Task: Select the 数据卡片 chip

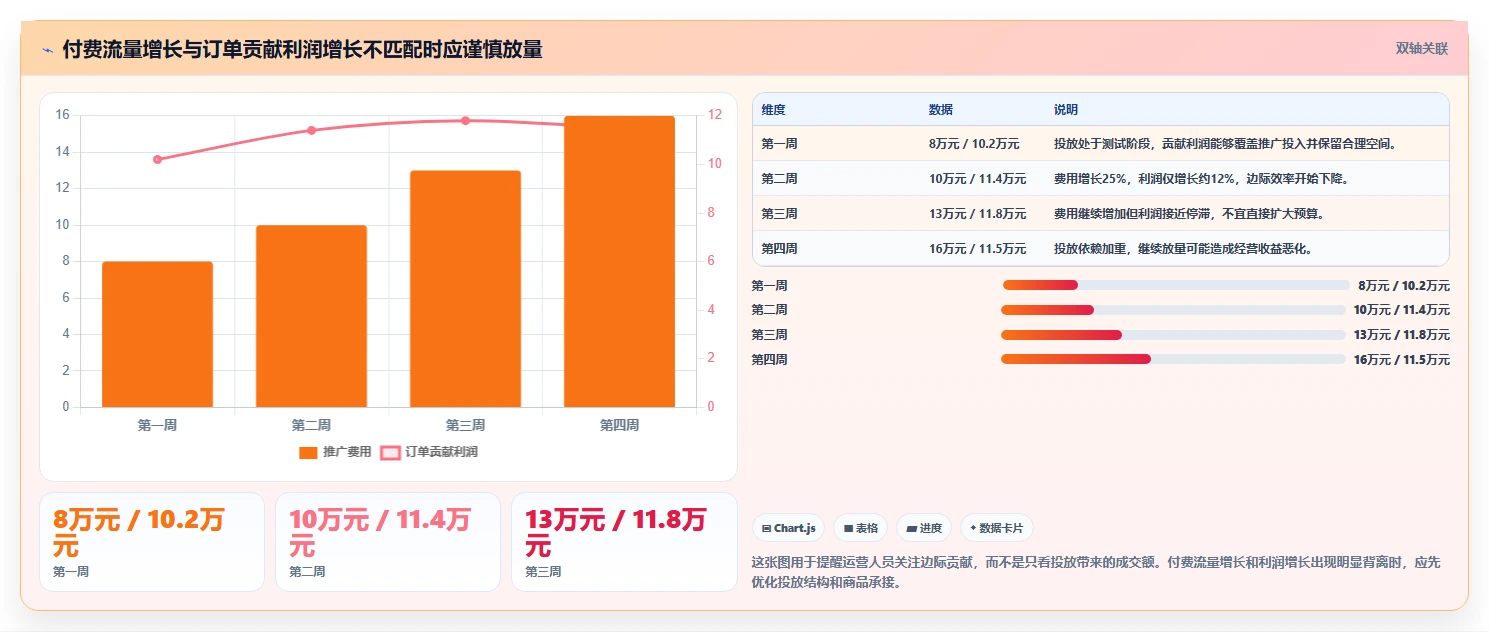Action: [x=996, y=528]
